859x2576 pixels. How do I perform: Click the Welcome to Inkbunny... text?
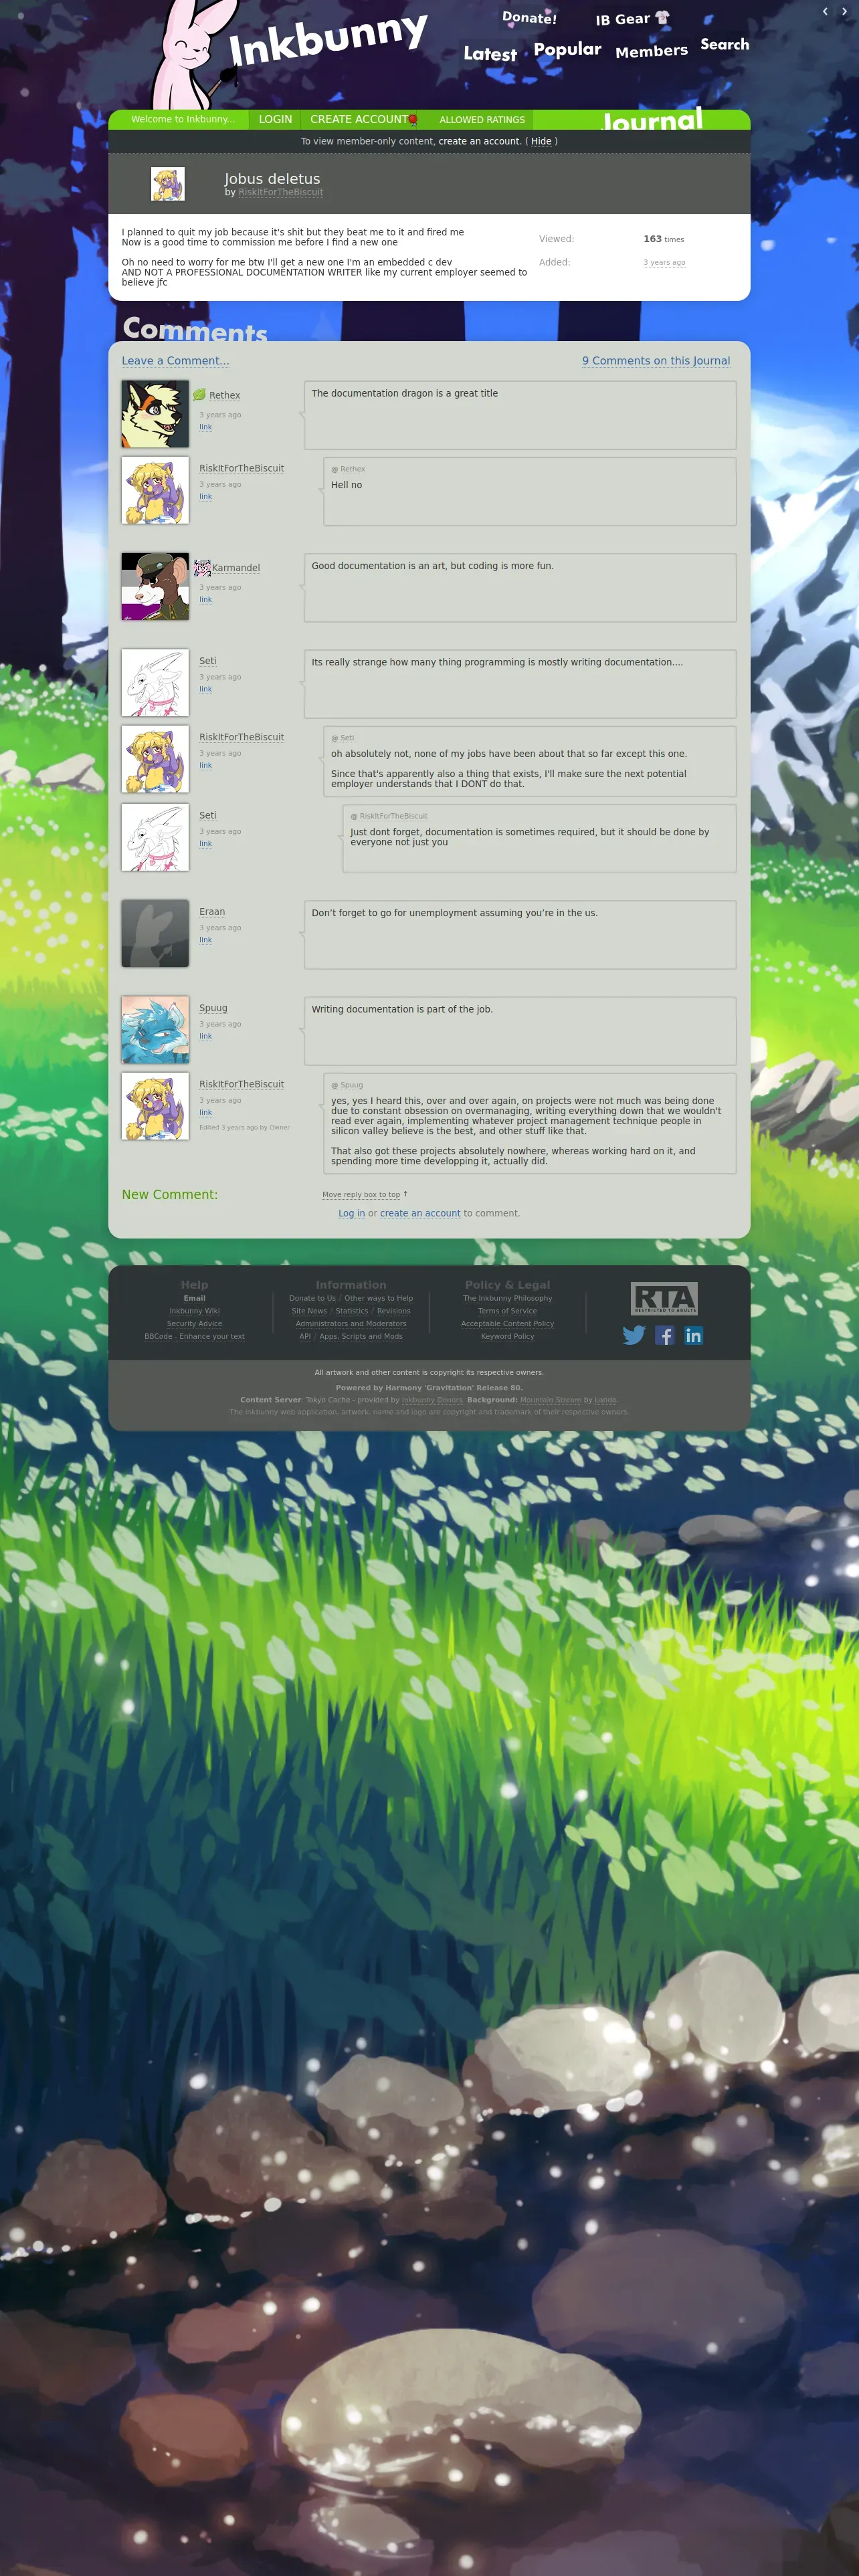click(182, 119)
